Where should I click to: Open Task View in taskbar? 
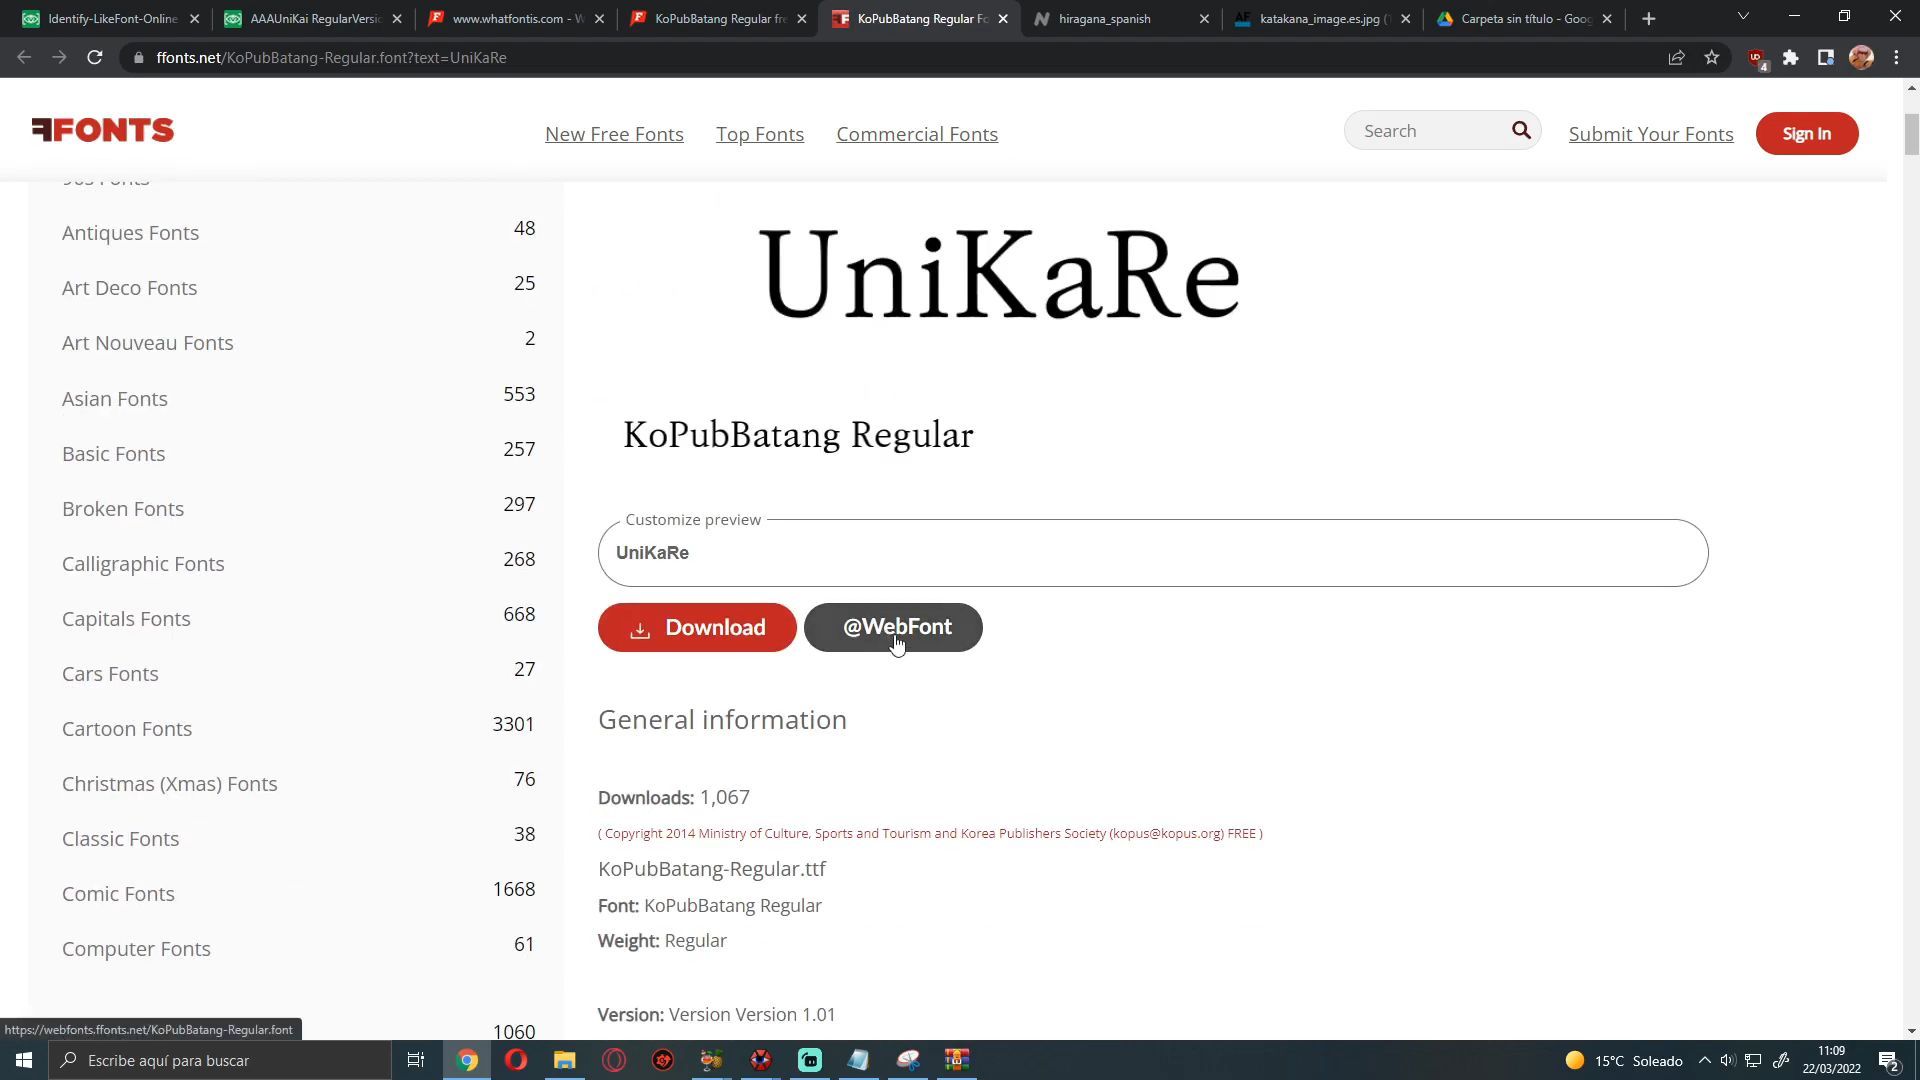tap(416, 1060)
